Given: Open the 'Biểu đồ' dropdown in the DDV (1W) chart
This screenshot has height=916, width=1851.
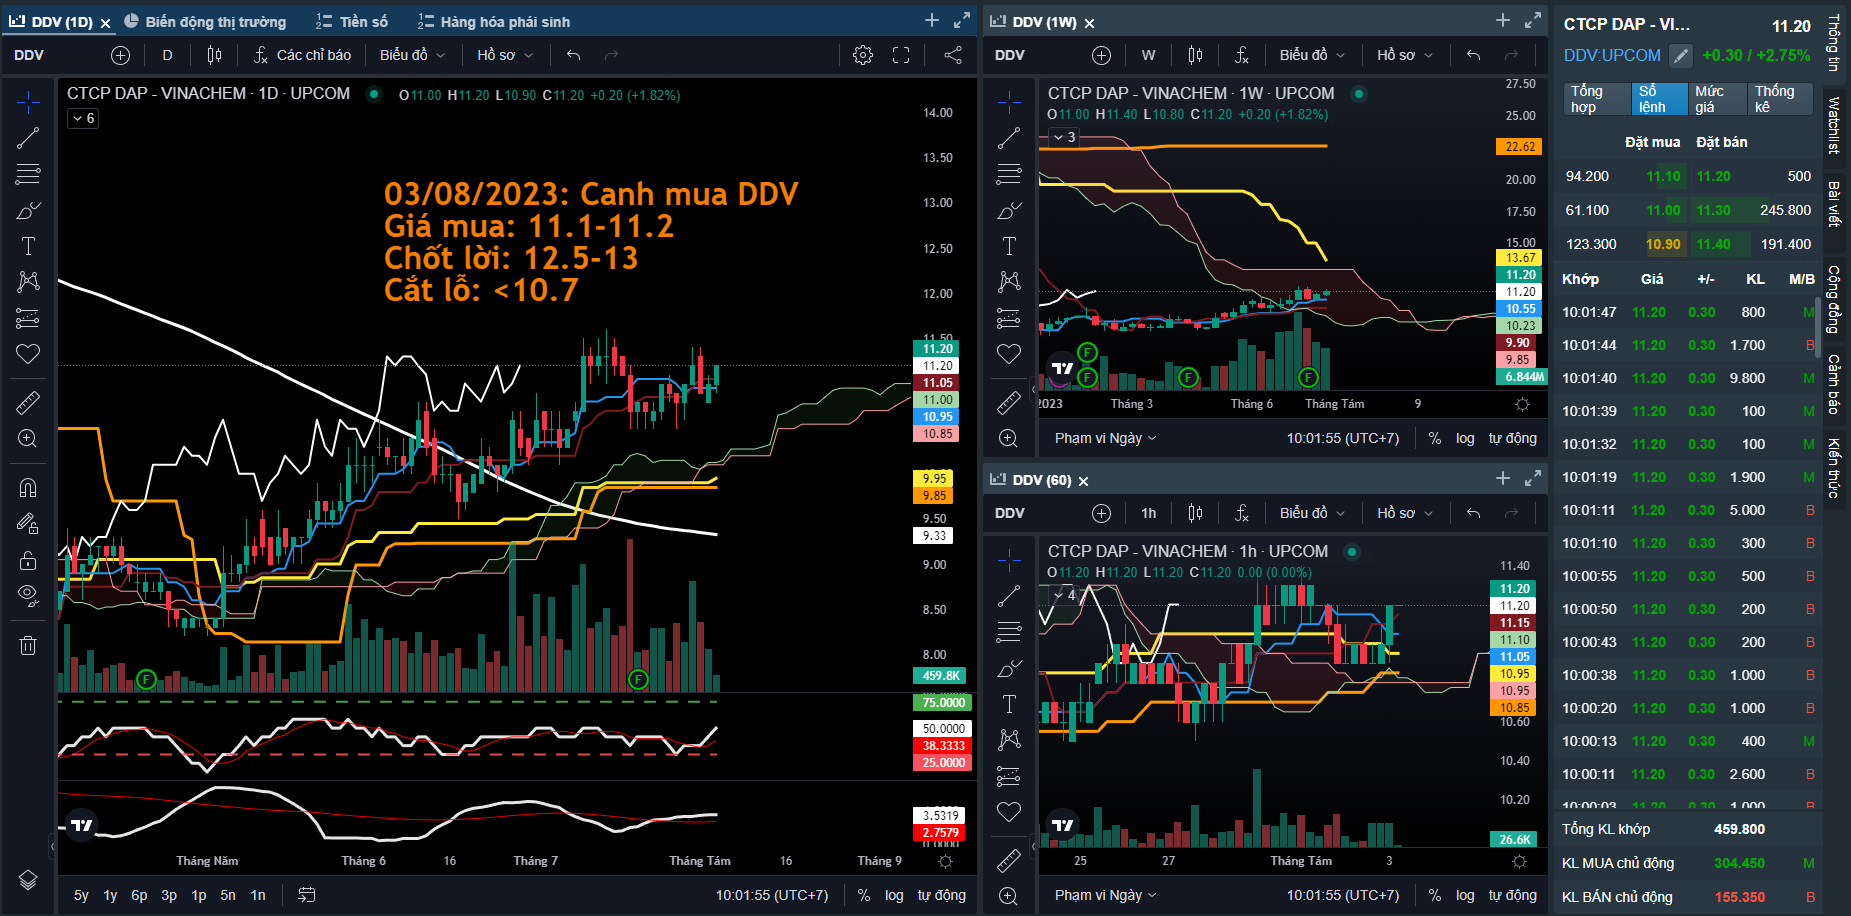Looking at the screenshot, I should tap(1312, 55).
